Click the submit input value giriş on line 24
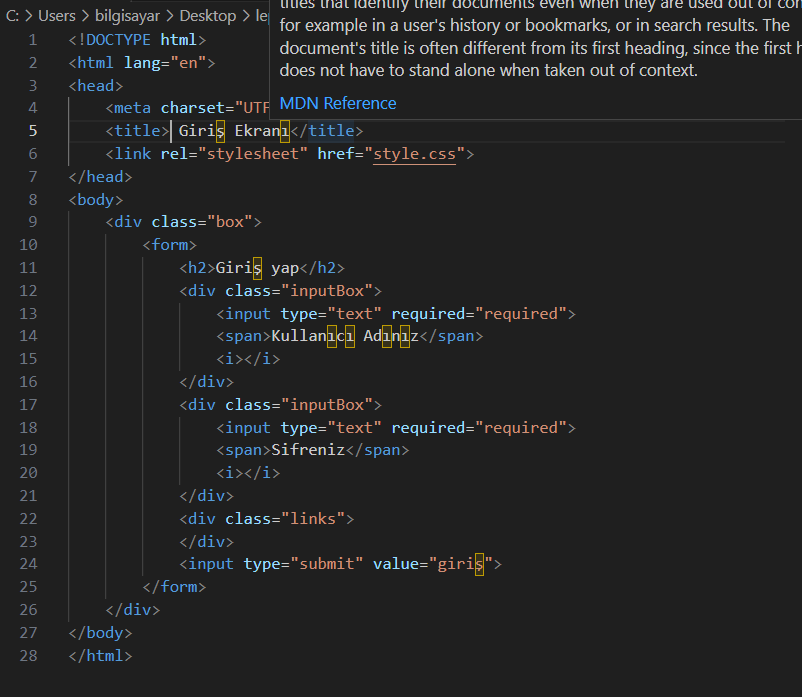This screenshot has height=697, width=802. (x=459, y=563)
